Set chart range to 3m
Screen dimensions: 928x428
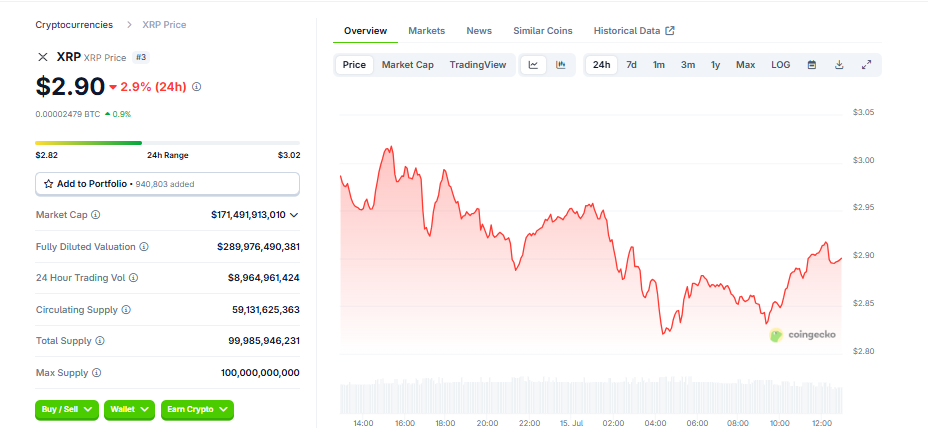[x=688, y=65]
